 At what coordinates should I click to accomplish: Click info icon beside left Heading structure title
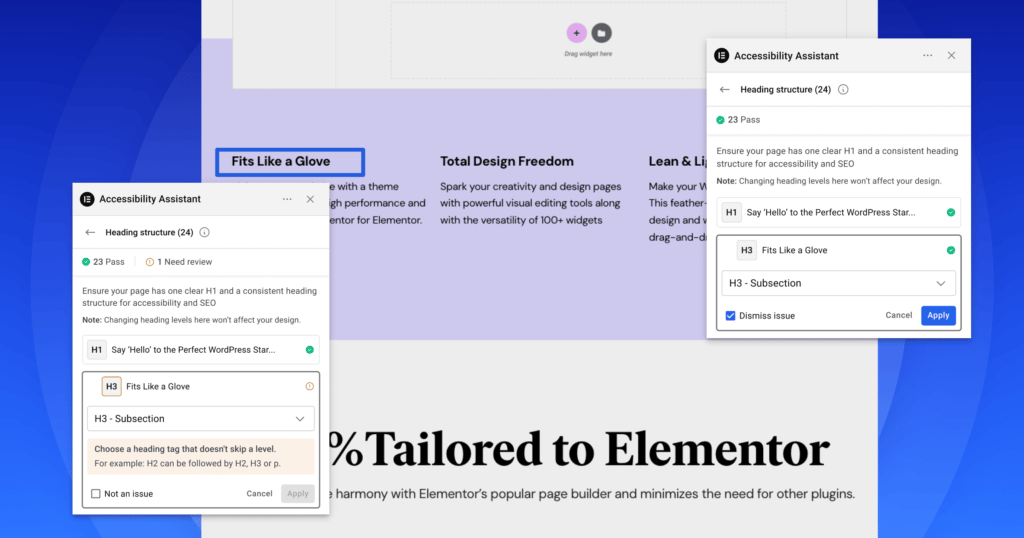pos(204,232)
